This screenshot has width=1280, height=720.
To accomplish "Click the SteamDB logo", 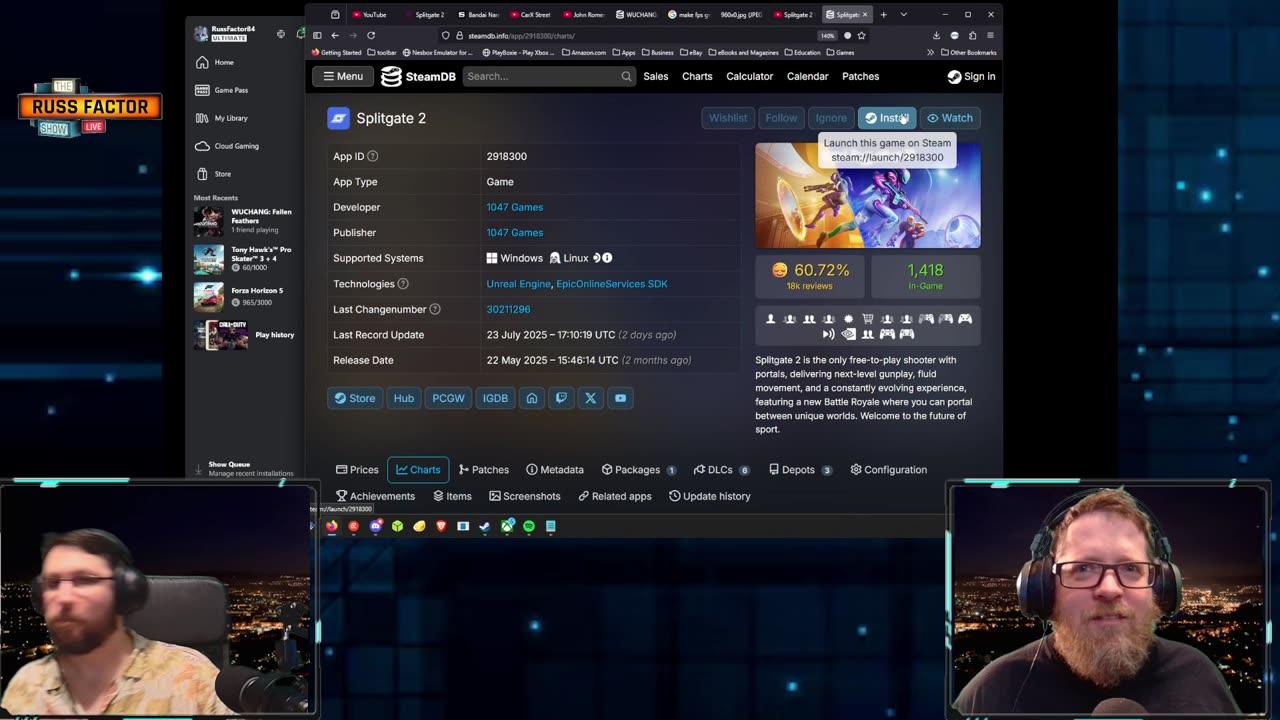I will coord(418,76).
